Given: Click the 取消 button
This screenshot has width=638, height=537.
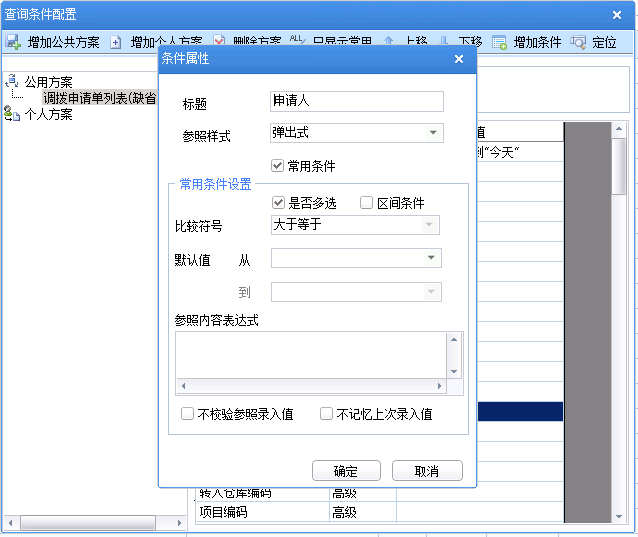Looking at the screenshot, I should click(x=427, y=471).
